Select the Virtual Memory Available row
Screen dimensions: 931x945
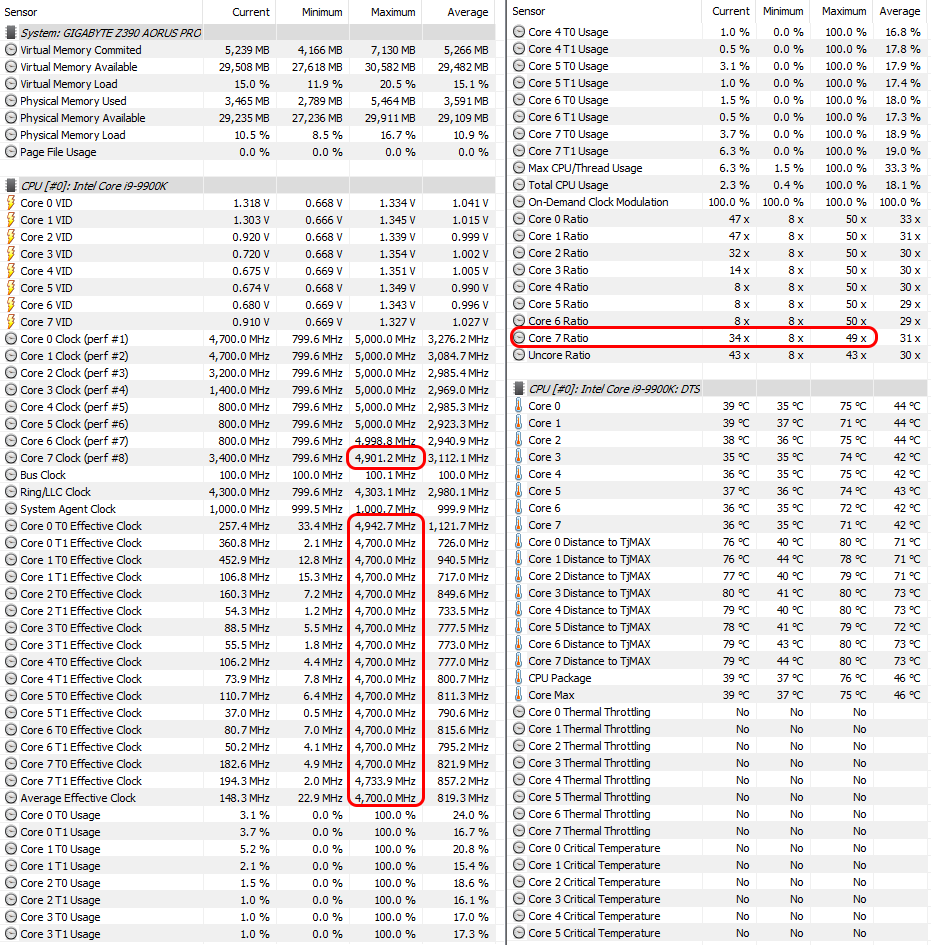[248, 67]
